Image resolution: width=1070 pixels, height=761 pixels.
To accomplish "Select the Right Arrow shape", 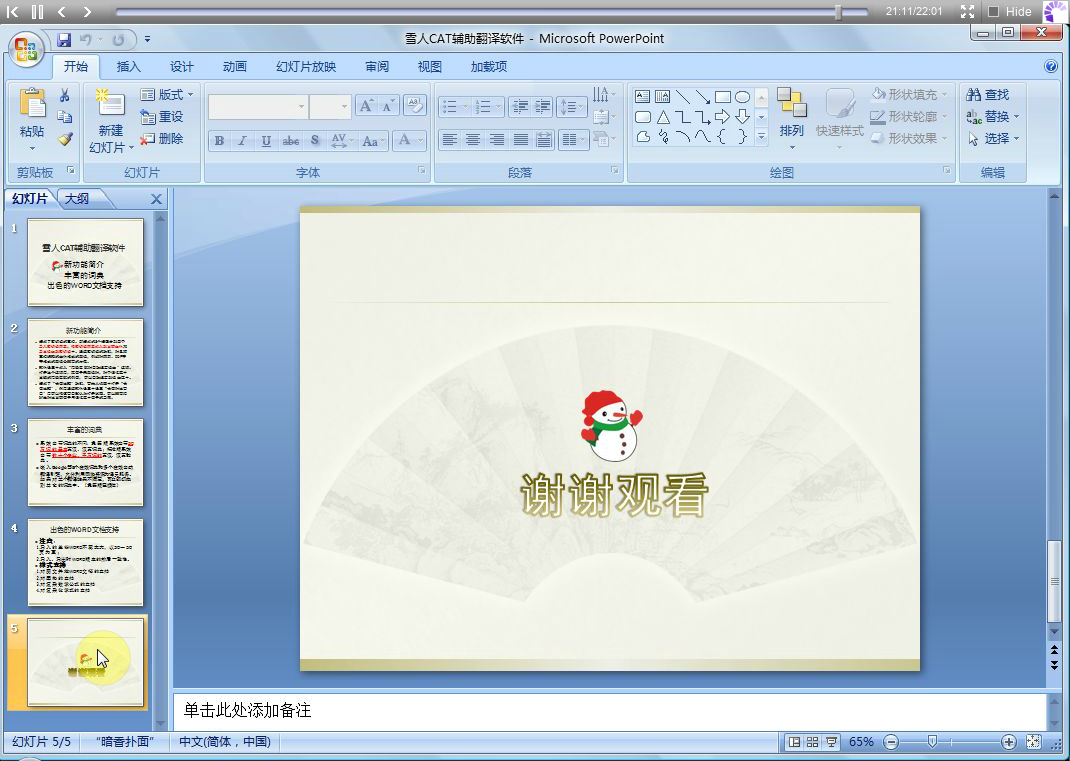I will click(x=723, y=117).
